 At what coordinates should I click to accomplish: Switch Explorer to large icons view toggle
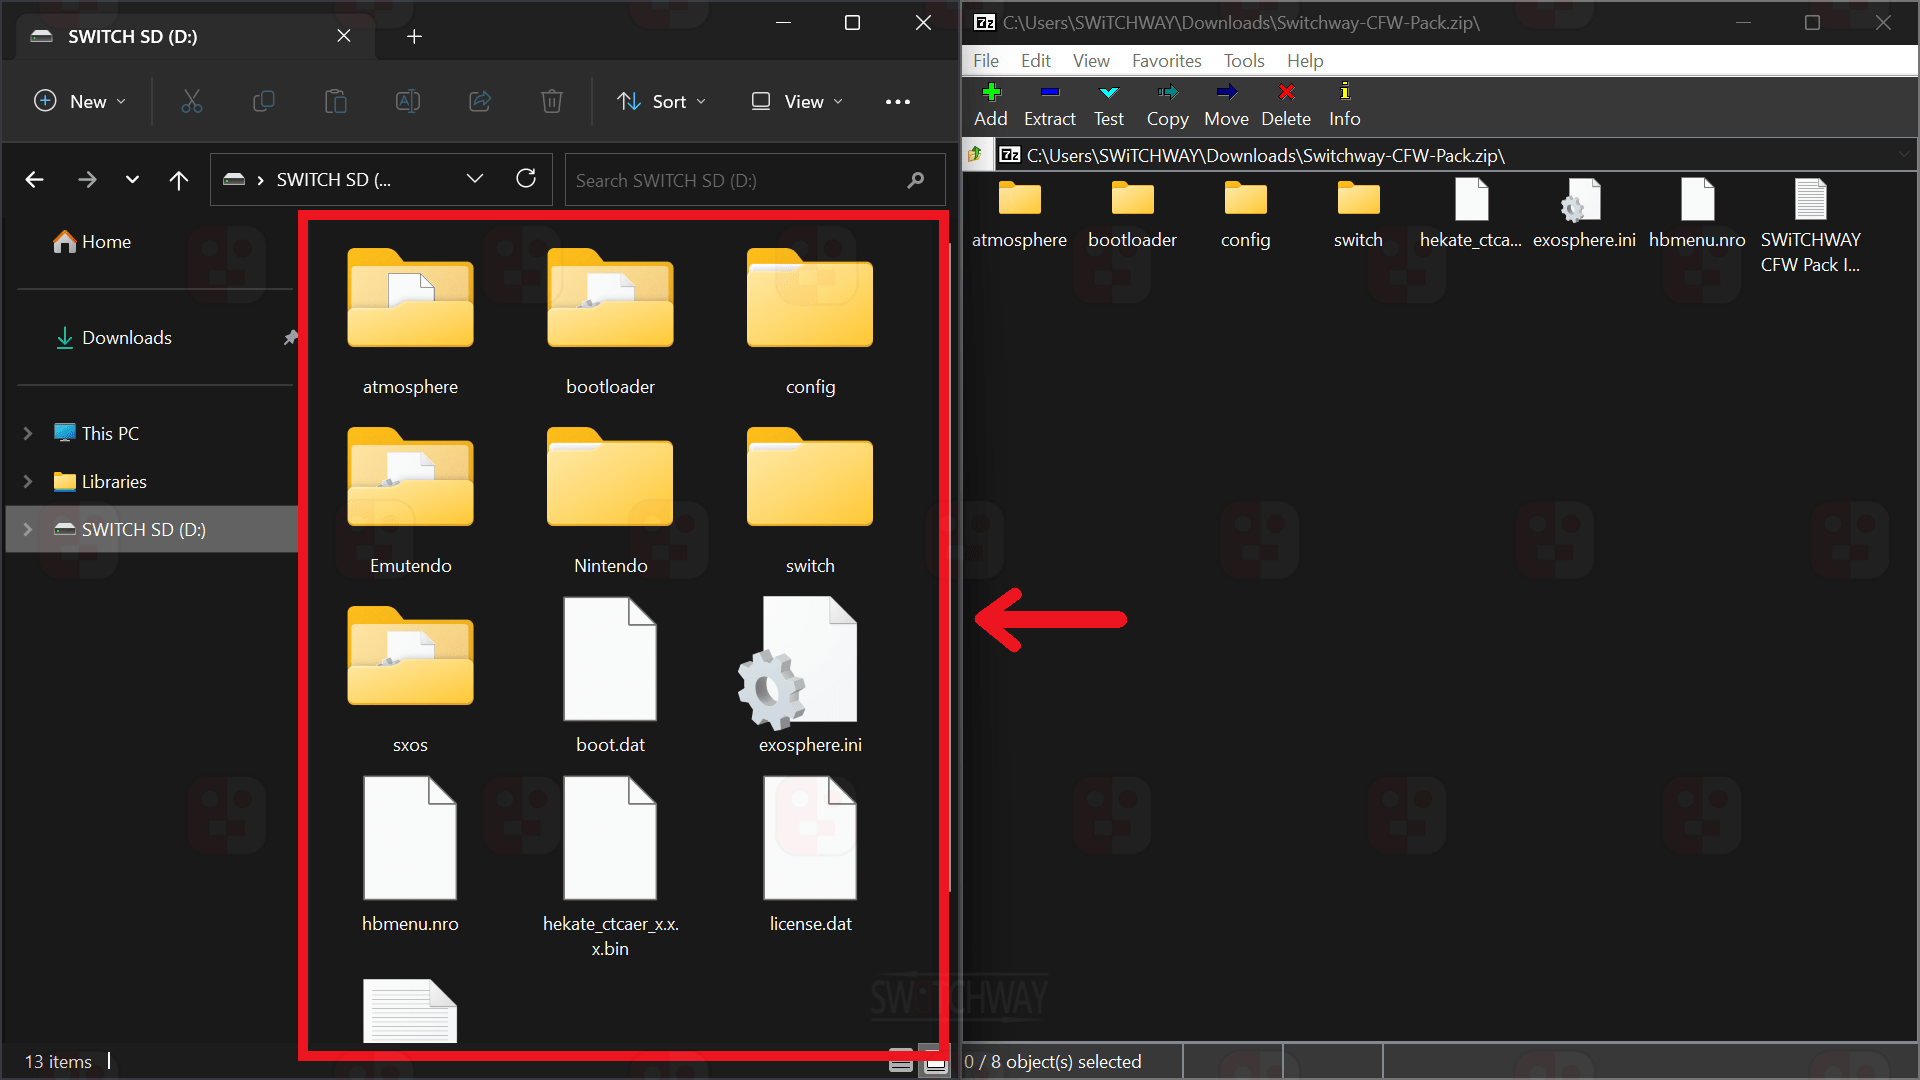point(936,1063)
